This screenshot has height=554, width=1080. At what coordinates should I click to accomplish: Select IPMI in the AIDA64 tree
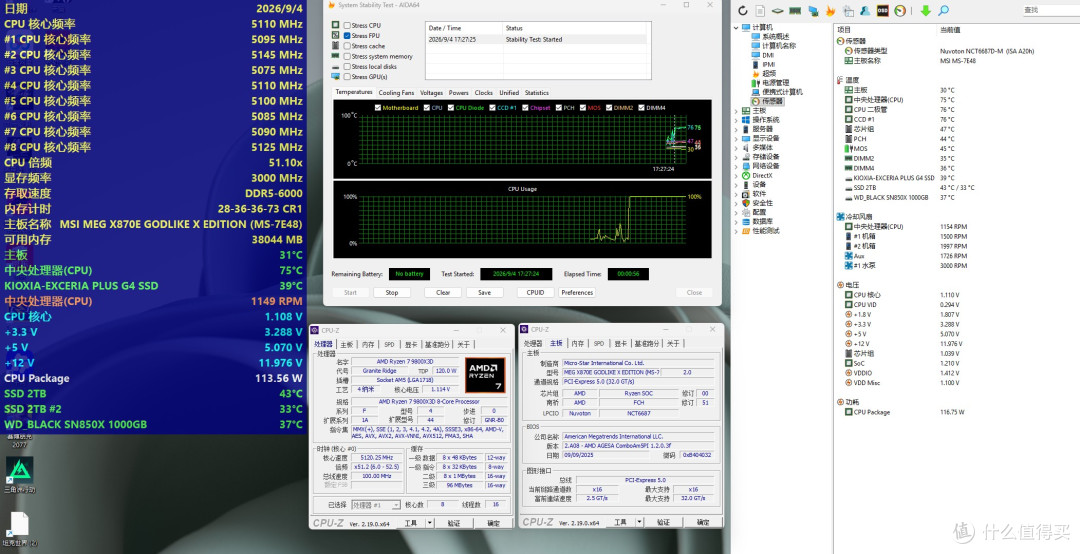click(769, 64)
